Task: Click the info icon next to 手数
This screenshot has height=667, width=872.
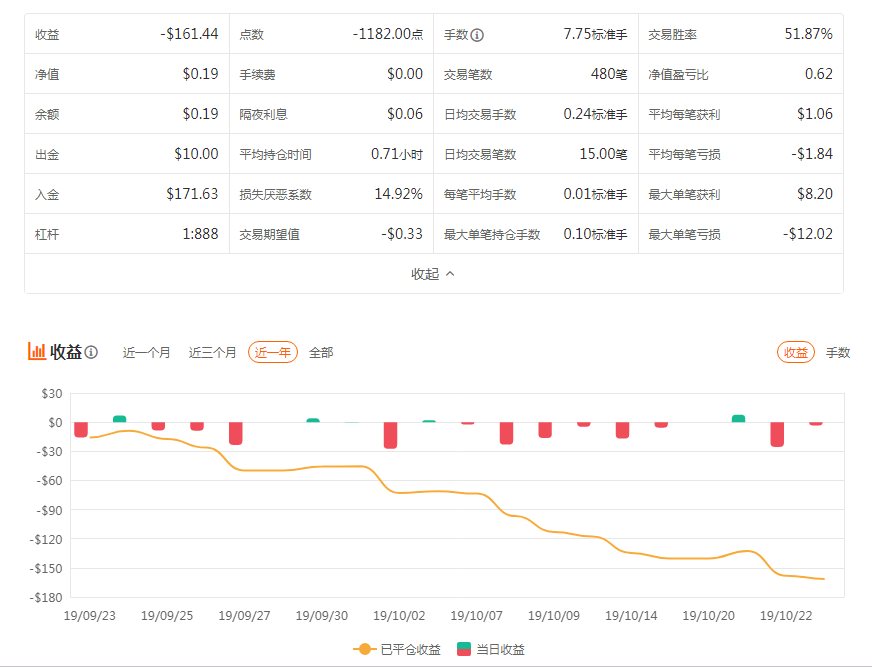Action: pyautogui.click(x=477, y=35)
